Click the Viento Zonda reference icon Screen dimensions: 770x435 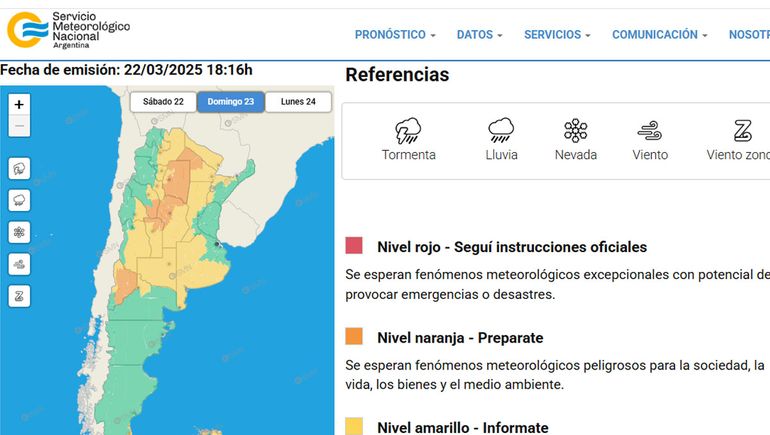click(x=741, y=131)
